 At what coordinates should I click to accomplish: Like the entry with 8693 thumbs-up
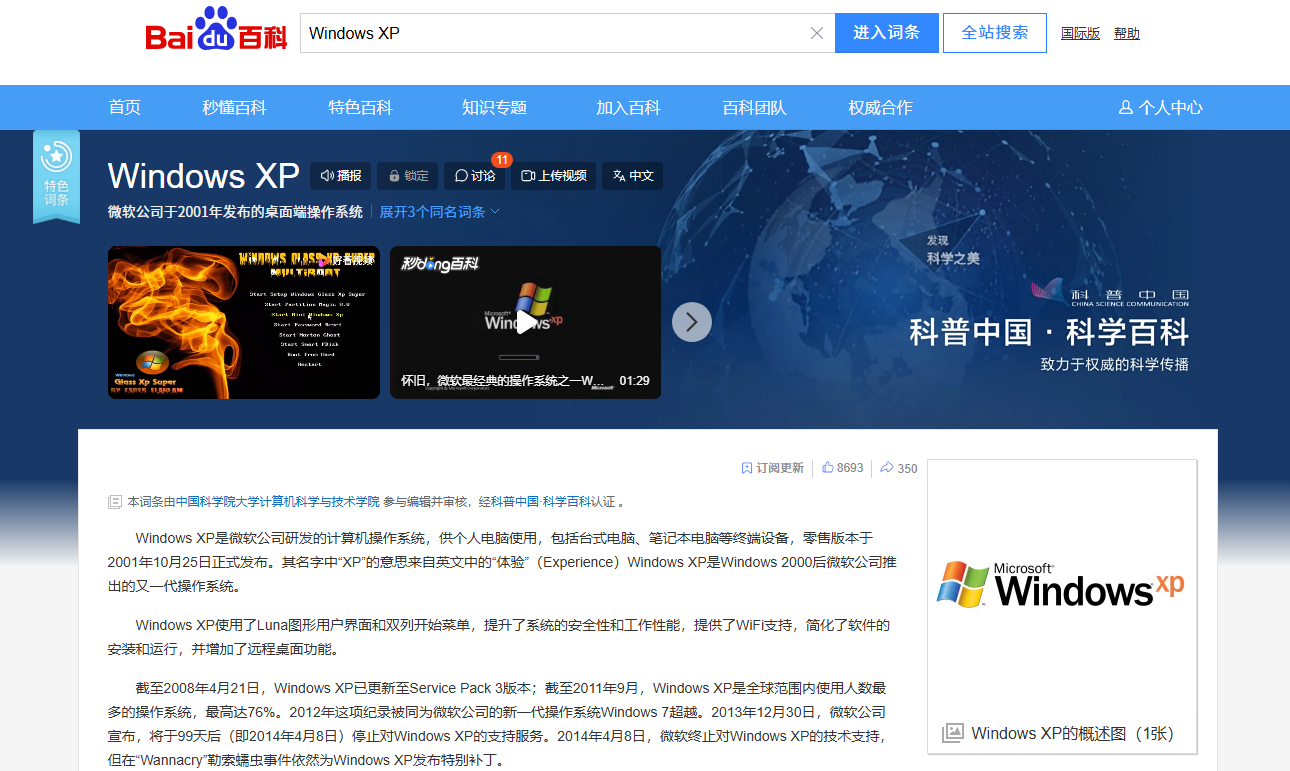[x=843, y=468]
